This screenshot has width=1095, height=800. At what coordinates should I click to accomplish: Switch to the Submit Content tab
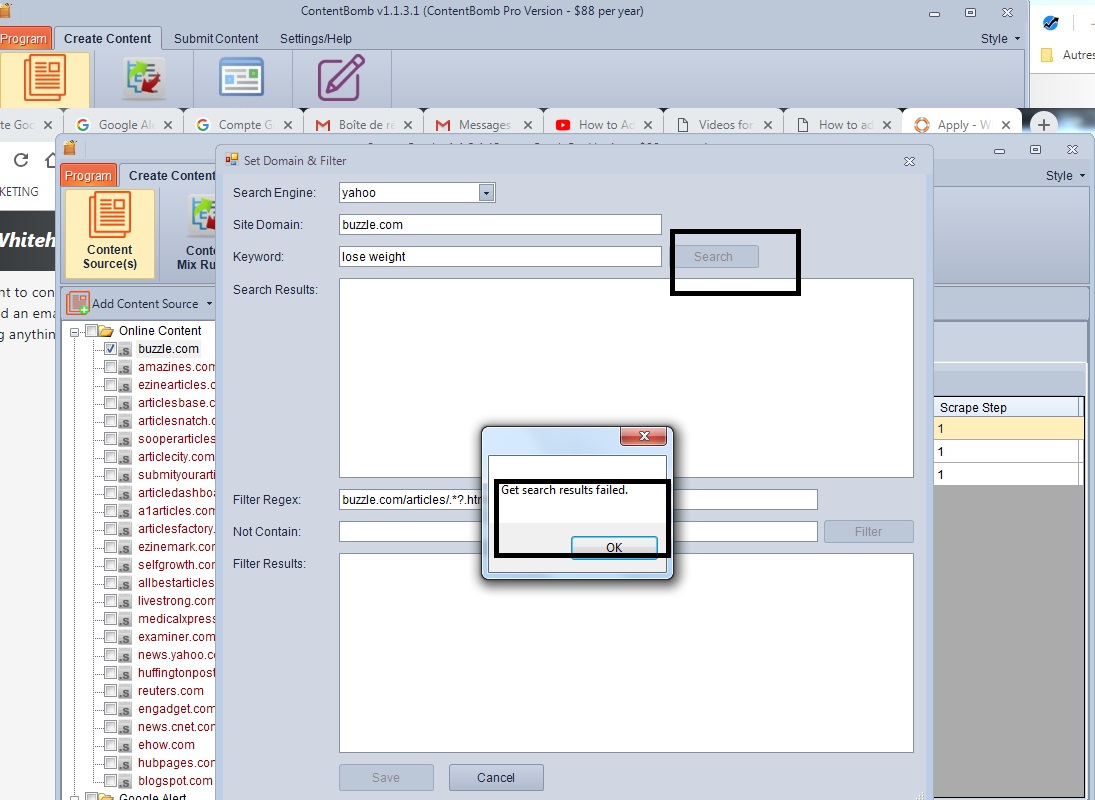click(216, 39)
